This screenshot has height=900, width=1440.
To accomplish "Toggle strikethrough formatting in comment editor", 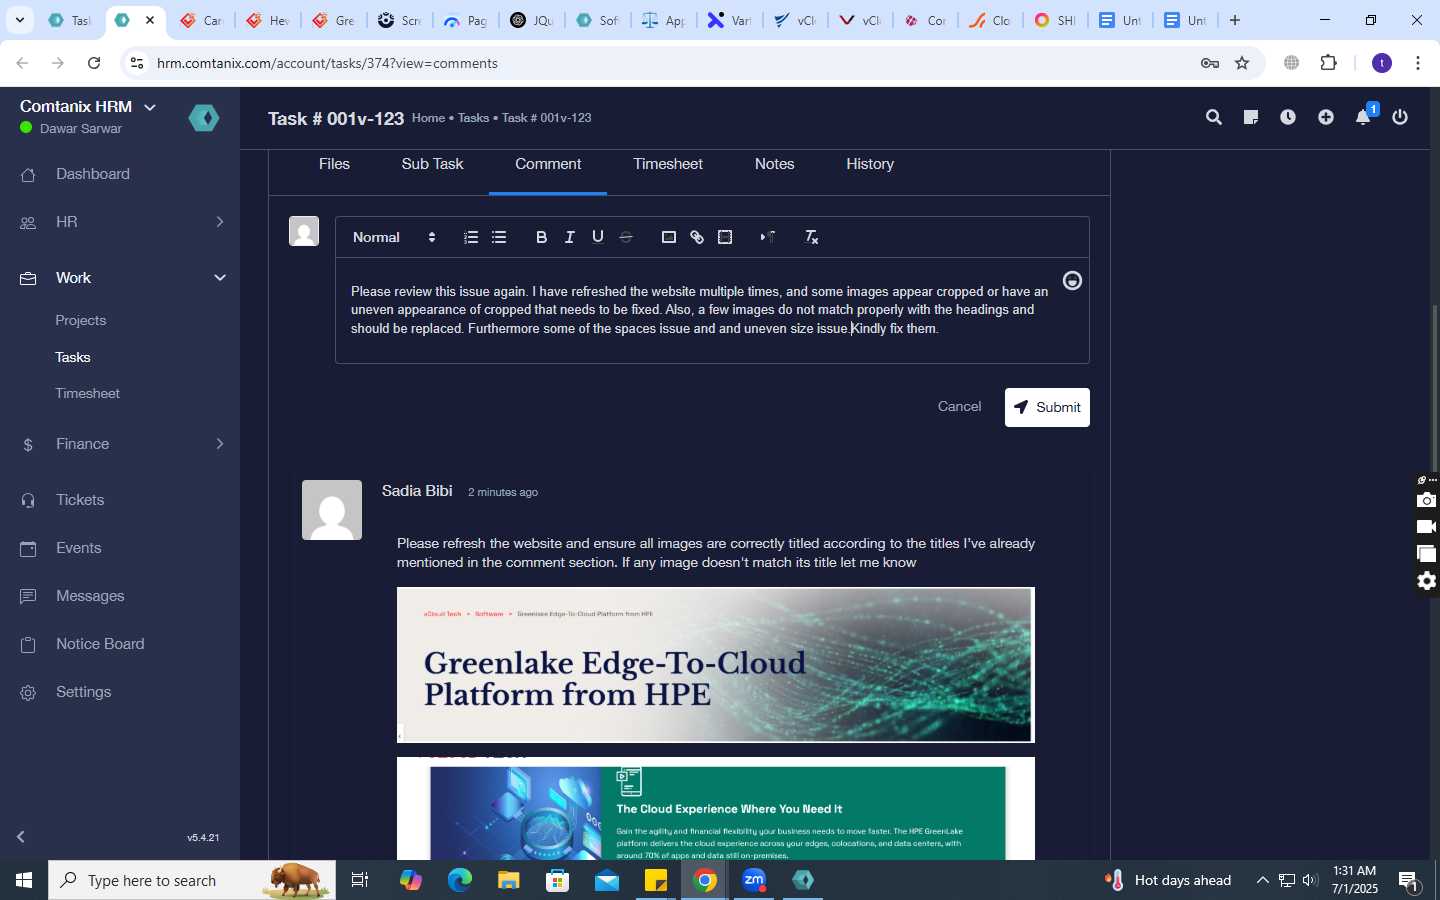I will tap(626, 237).
